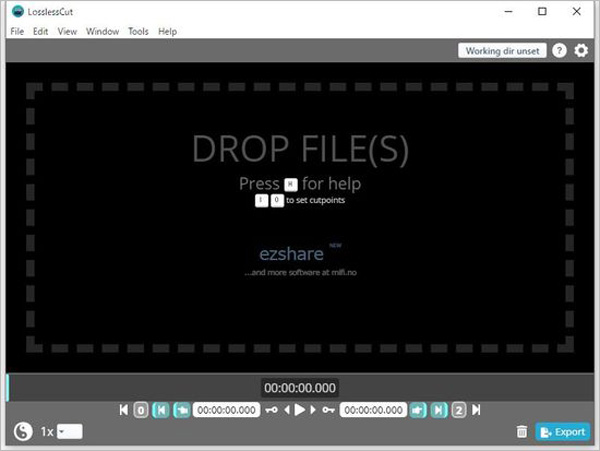
Task: Open the dropdown next to 1x
Action: pos(70,431)
